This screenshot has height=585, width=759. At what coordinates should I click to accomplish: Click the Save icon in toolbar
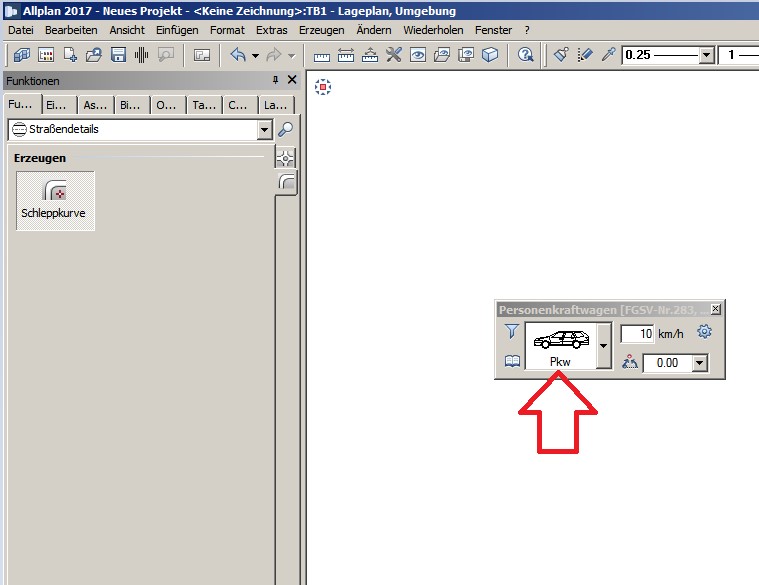[x=118, y=55]
